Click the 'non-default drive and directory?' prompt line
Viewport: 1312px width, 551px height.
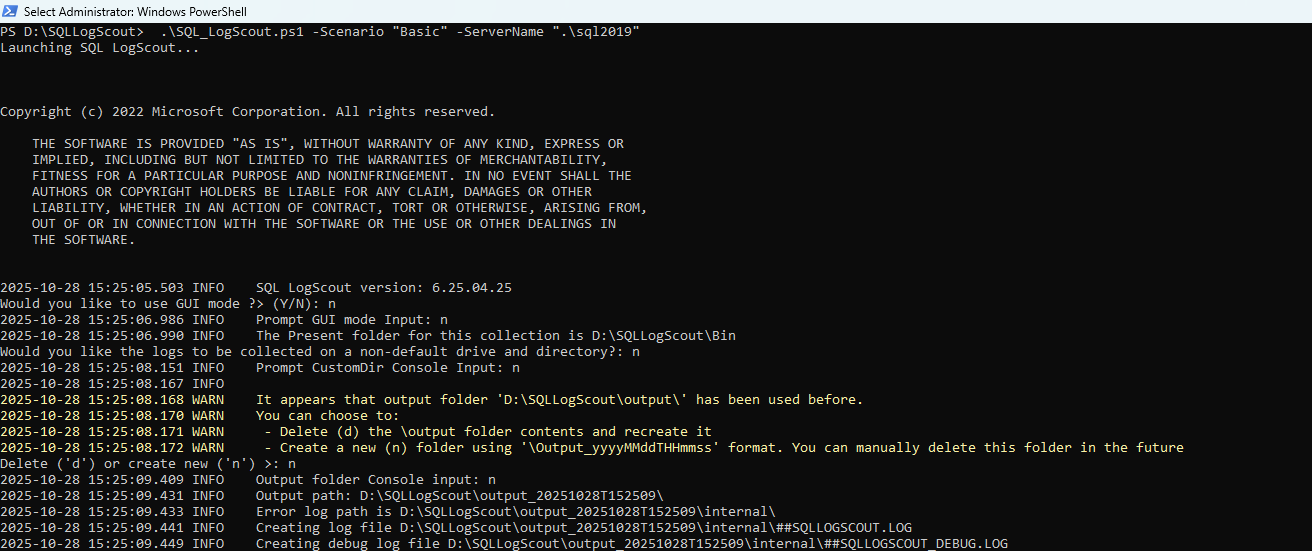pyautogui.click(x=320, y=352)
